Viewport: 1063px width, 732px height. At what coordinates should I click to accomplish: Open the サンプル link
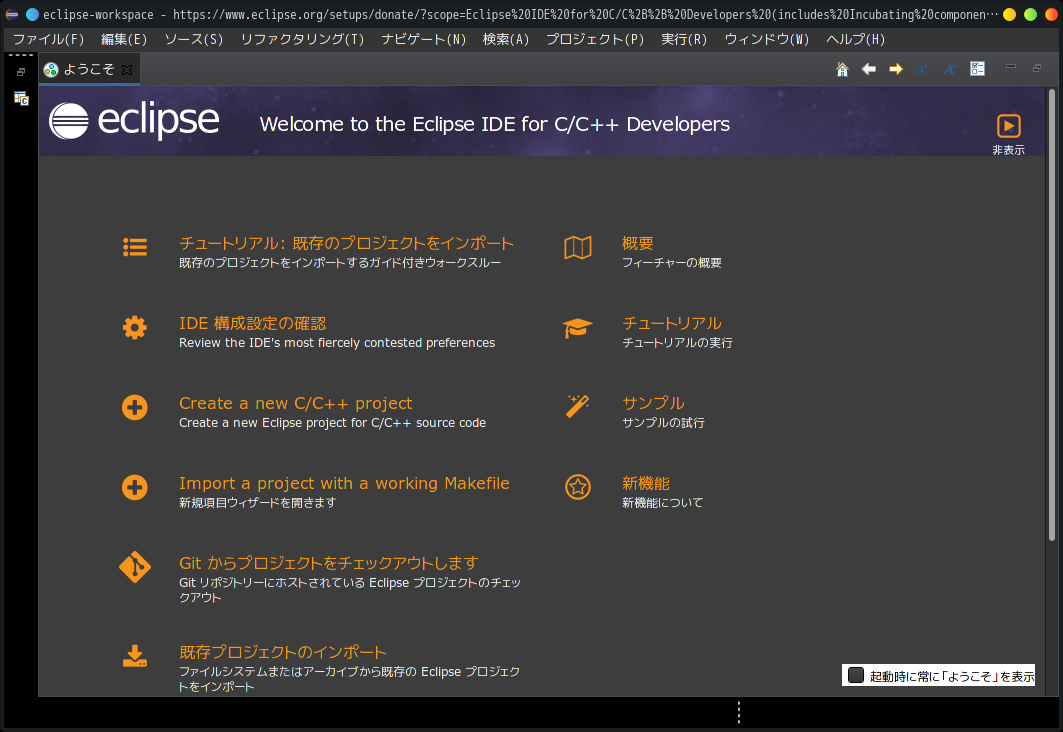pos(654,403)
